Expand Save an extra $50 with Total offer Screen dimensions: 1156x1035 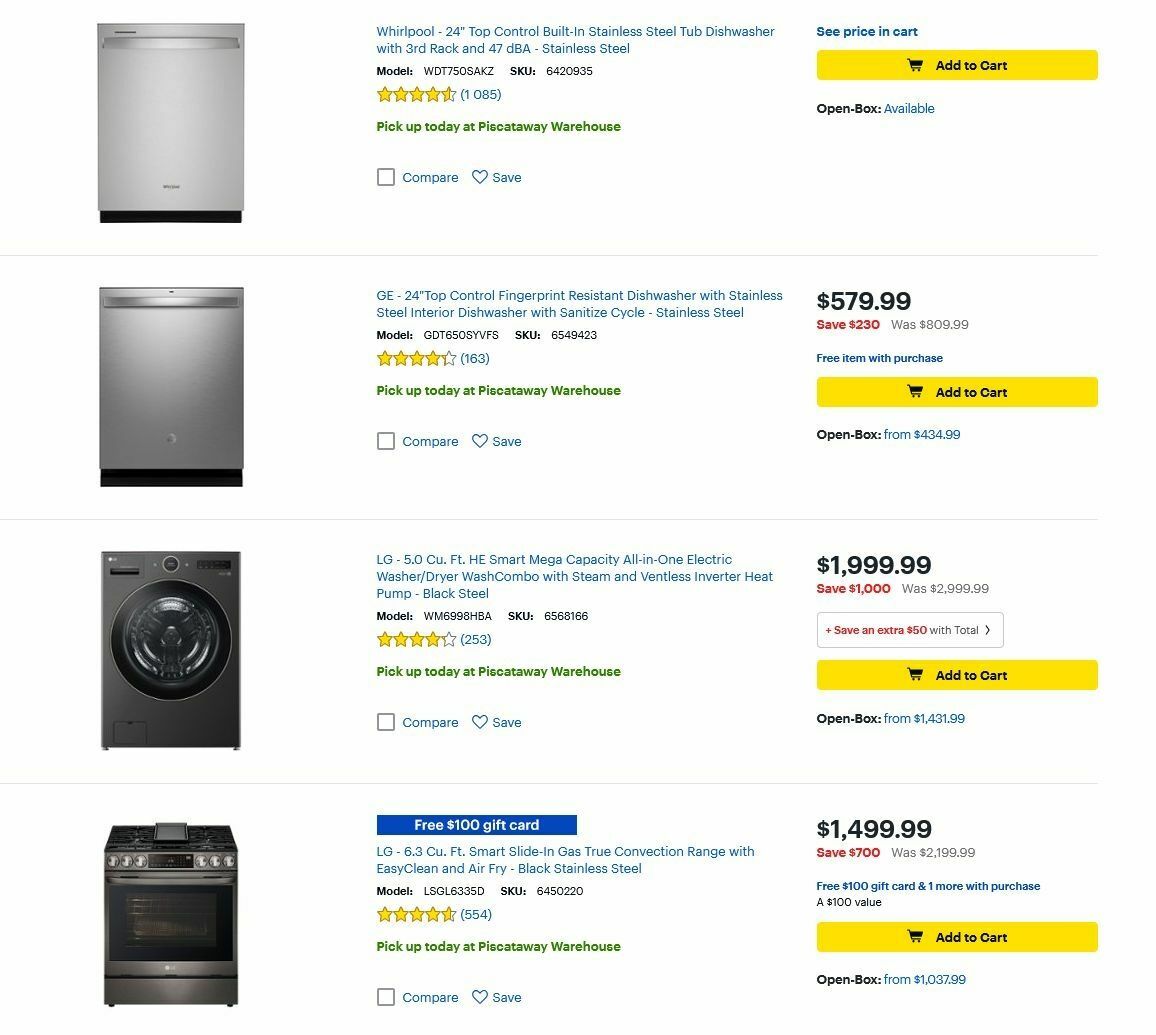(908, 630)
